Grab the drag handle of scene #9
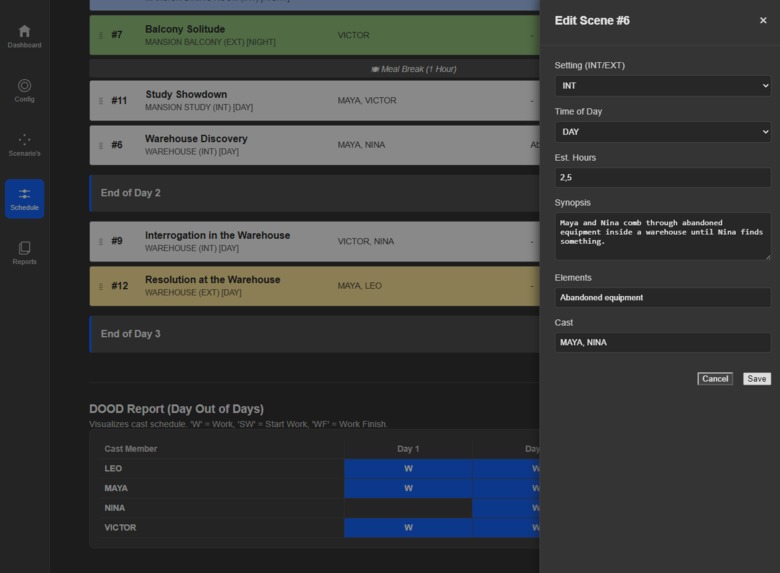Viewport: 780px width, 573px height. 101,241
